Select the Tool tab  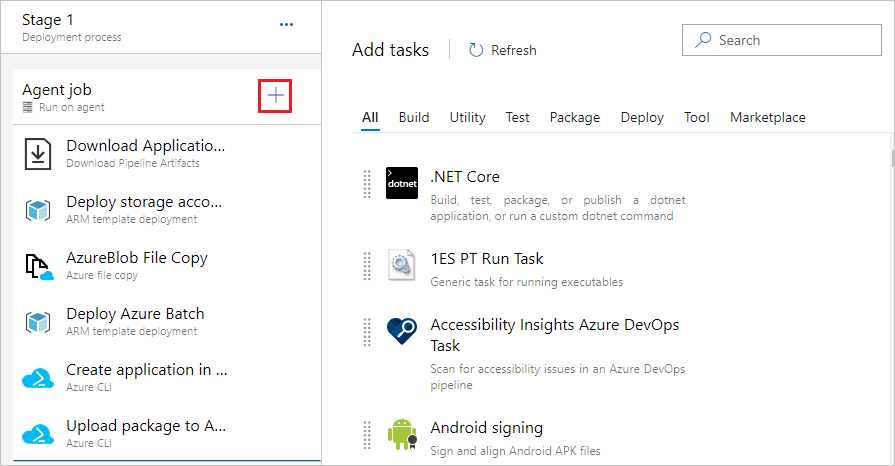(697, 118)
